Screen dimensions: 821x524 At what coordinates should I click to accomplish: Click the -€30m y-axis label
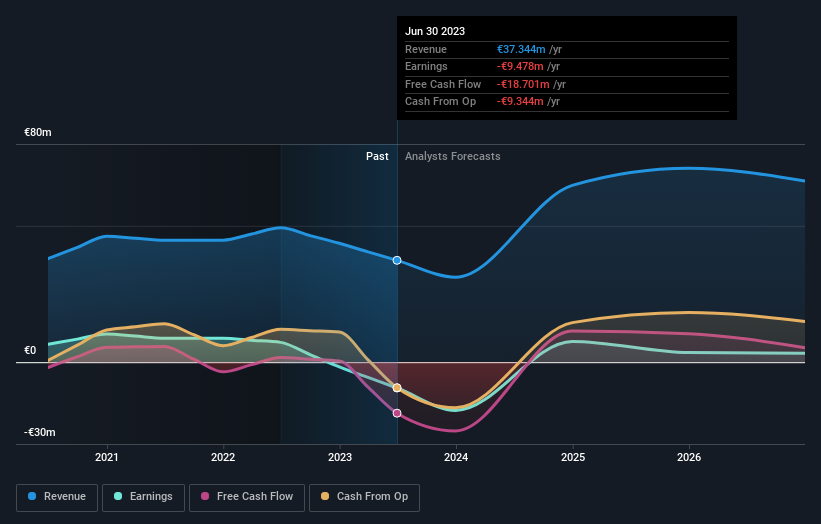[40, 432]
